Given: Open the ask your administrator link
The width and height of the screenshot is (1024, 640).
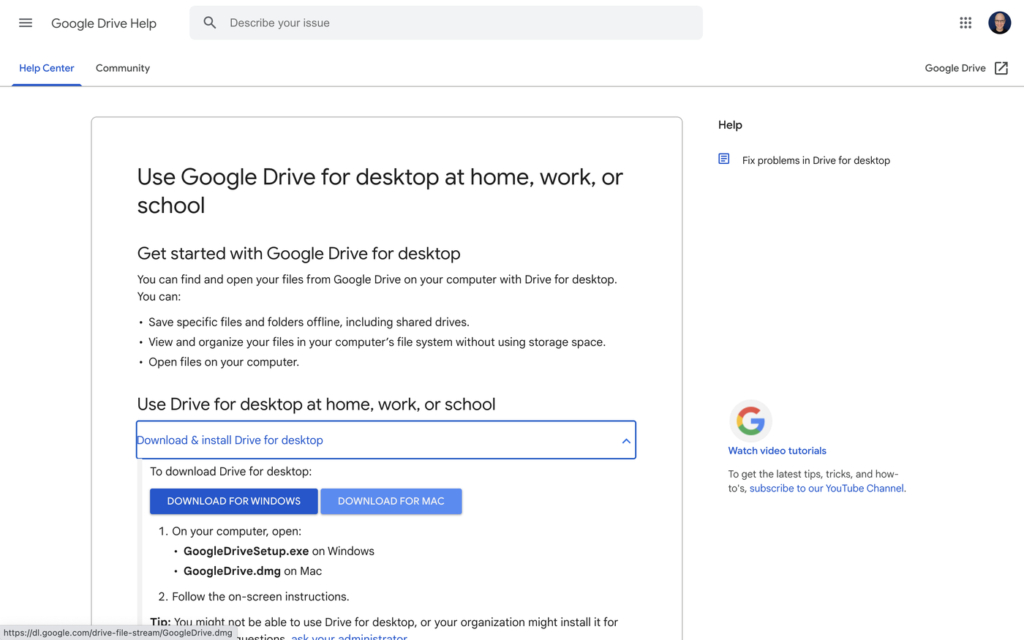Looking at the screenshot, I should click(349, 637).
